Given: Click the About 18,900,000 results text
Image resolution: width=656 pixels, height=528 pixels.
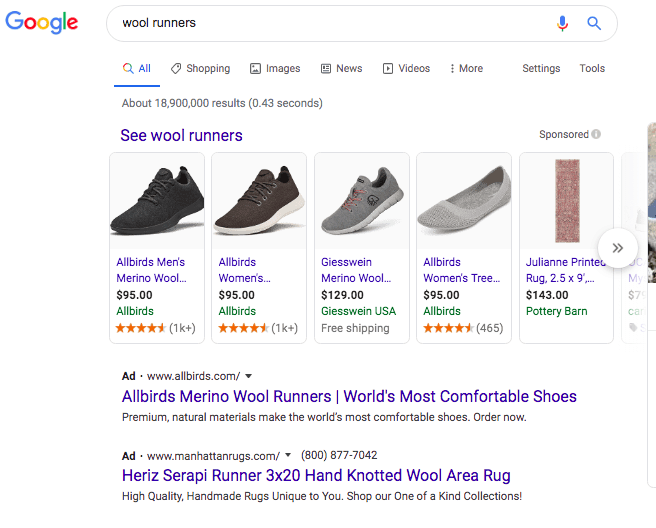Looking at the screenshot, I should 222,103.
